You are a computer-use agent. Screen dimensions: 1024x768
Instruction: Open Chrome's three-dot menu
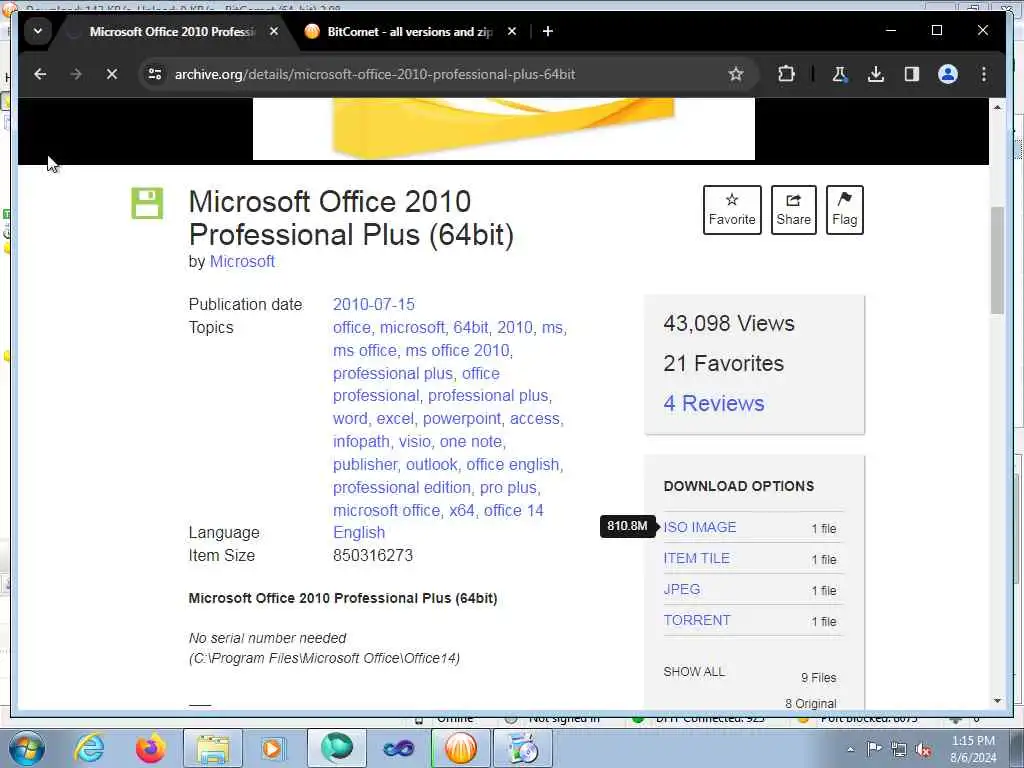(x=984, y=74)
